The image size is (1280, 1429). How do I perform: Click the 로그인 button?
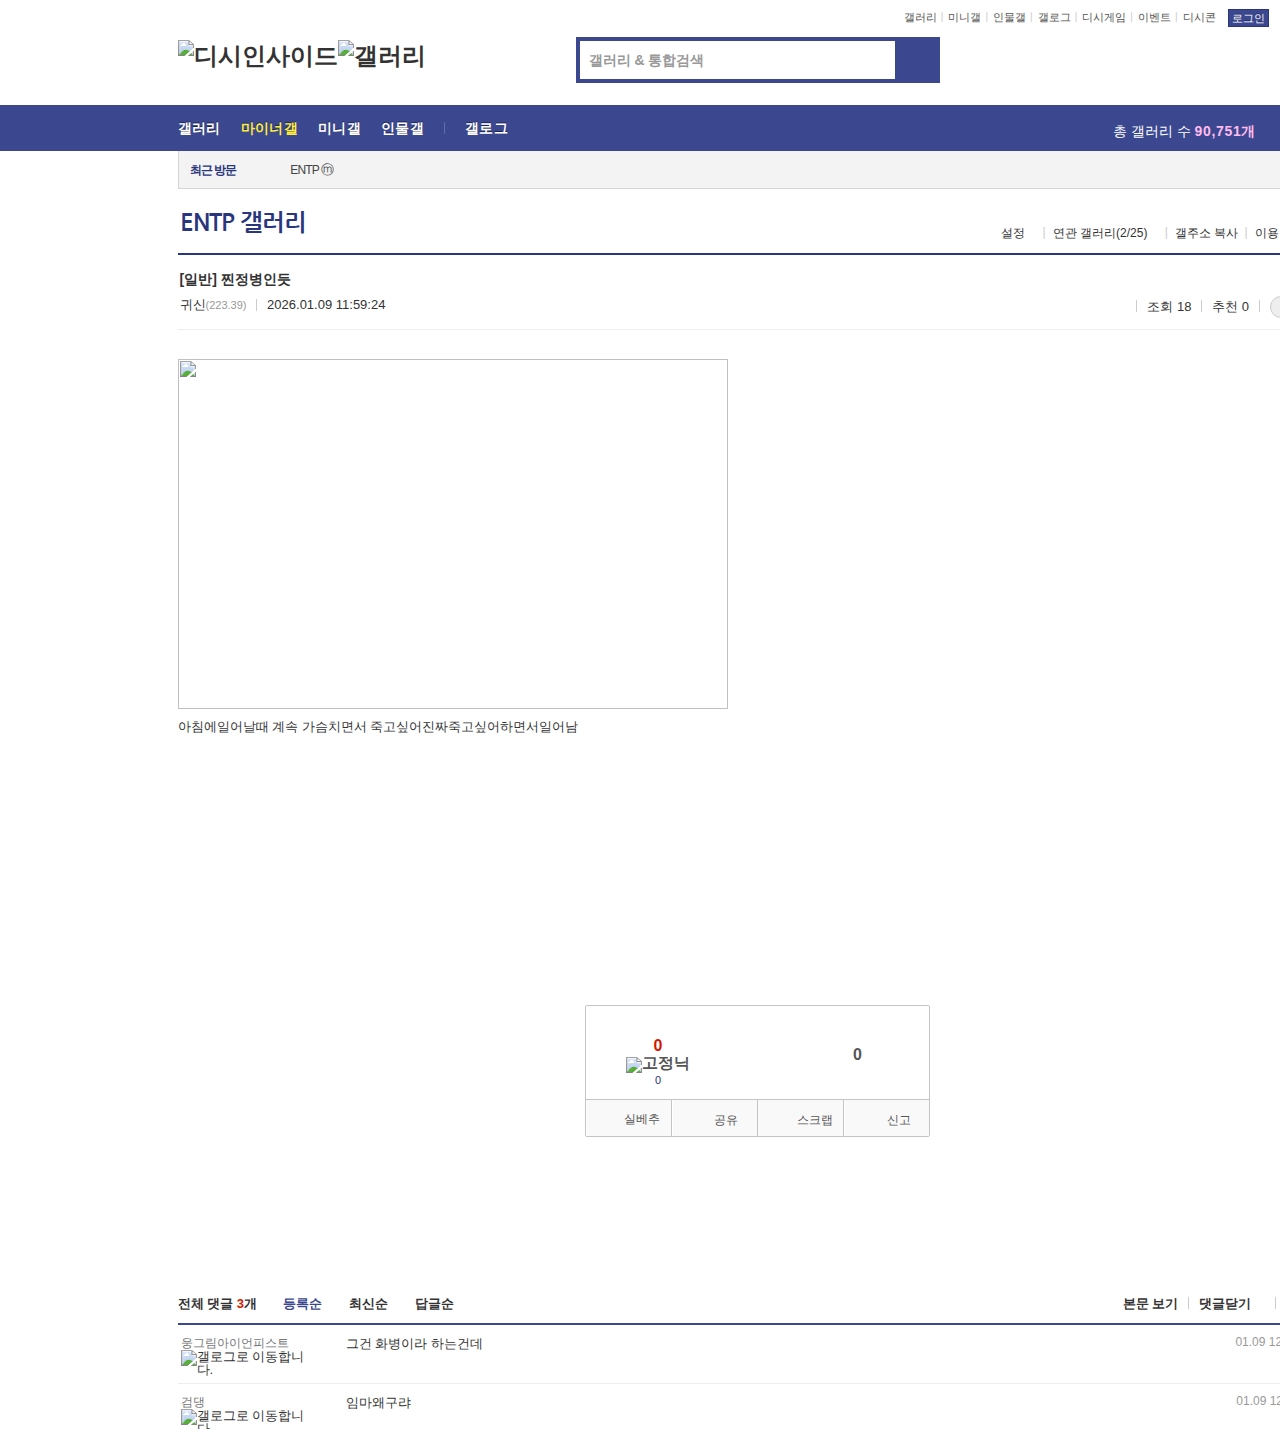(x=1247, y=18)
